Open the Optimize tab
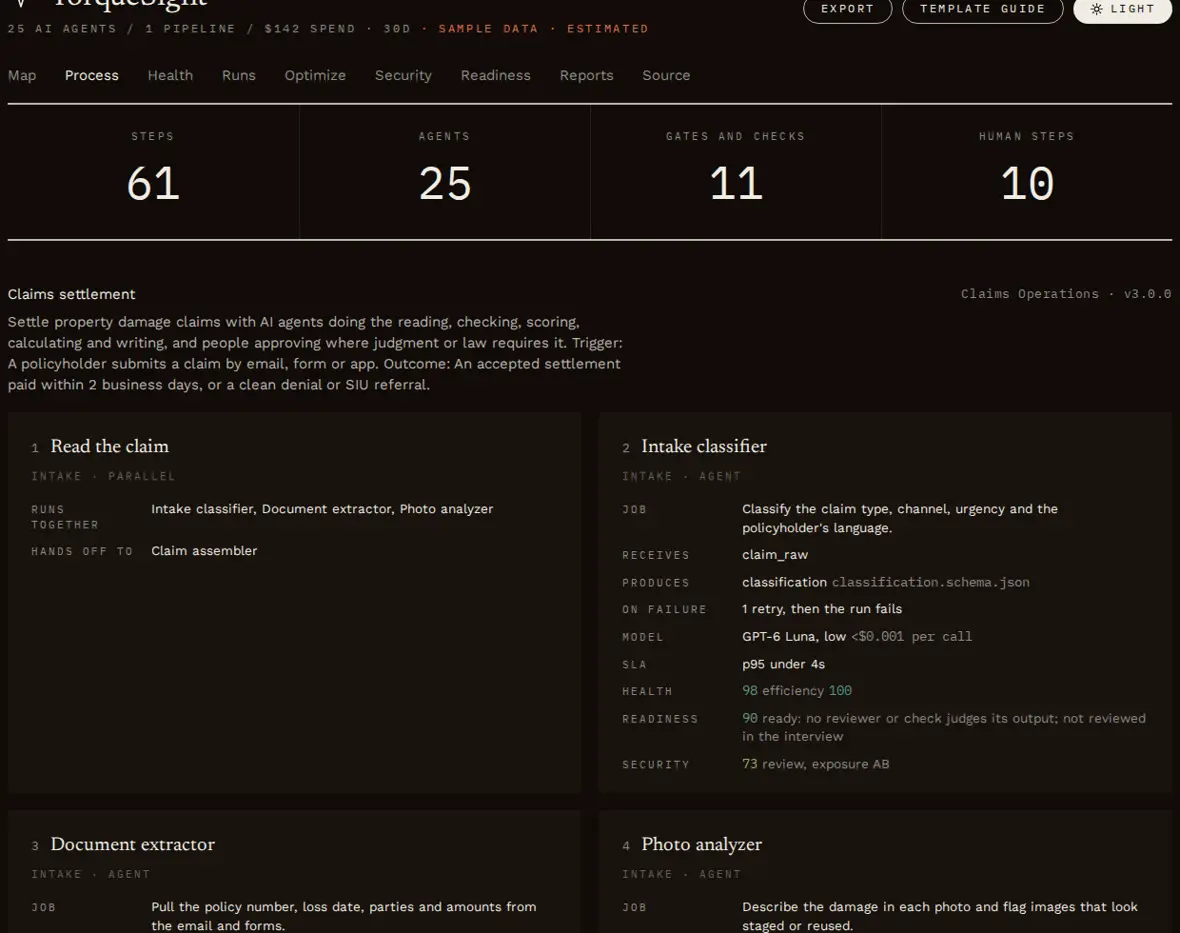The image size is (1180, 933). [315, 75]
